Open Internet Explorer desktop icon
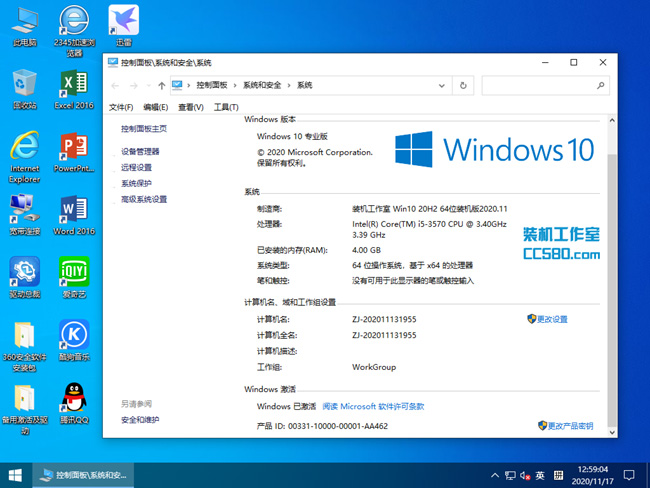This screenshot has height=488, width=650. (25, 157)
